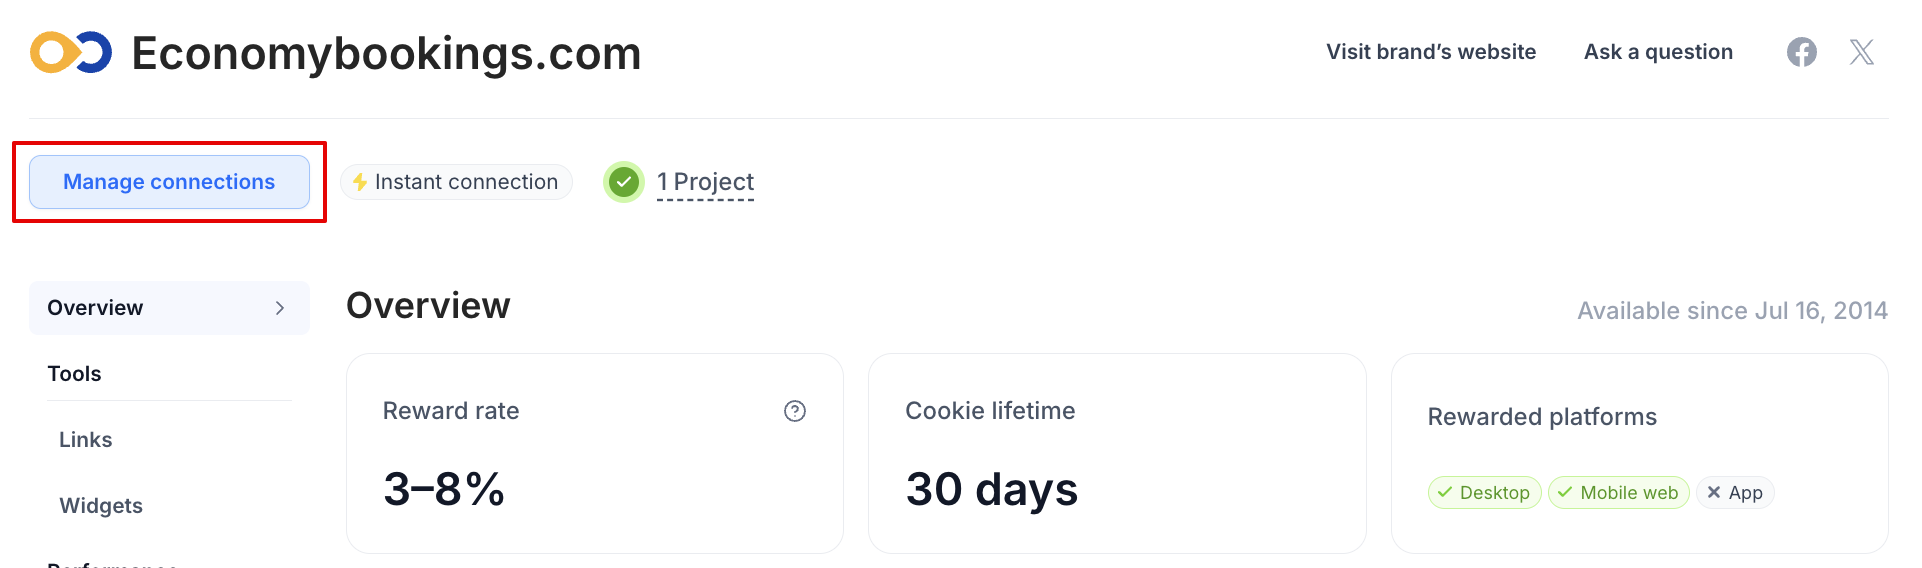Select the Overview sidebar item
The width and height of the screenshot is (1922, 568).
pos(169,308)
